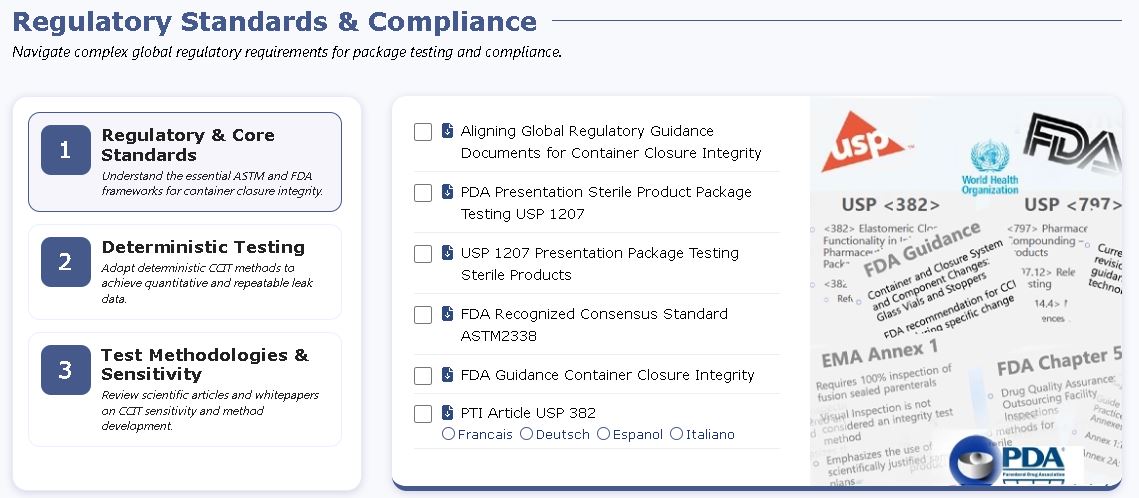Viewport: 1139px width, 498px height.
Task: Open Test Methodologies & Sensitivity section
Action: click(x=185, y=390)
